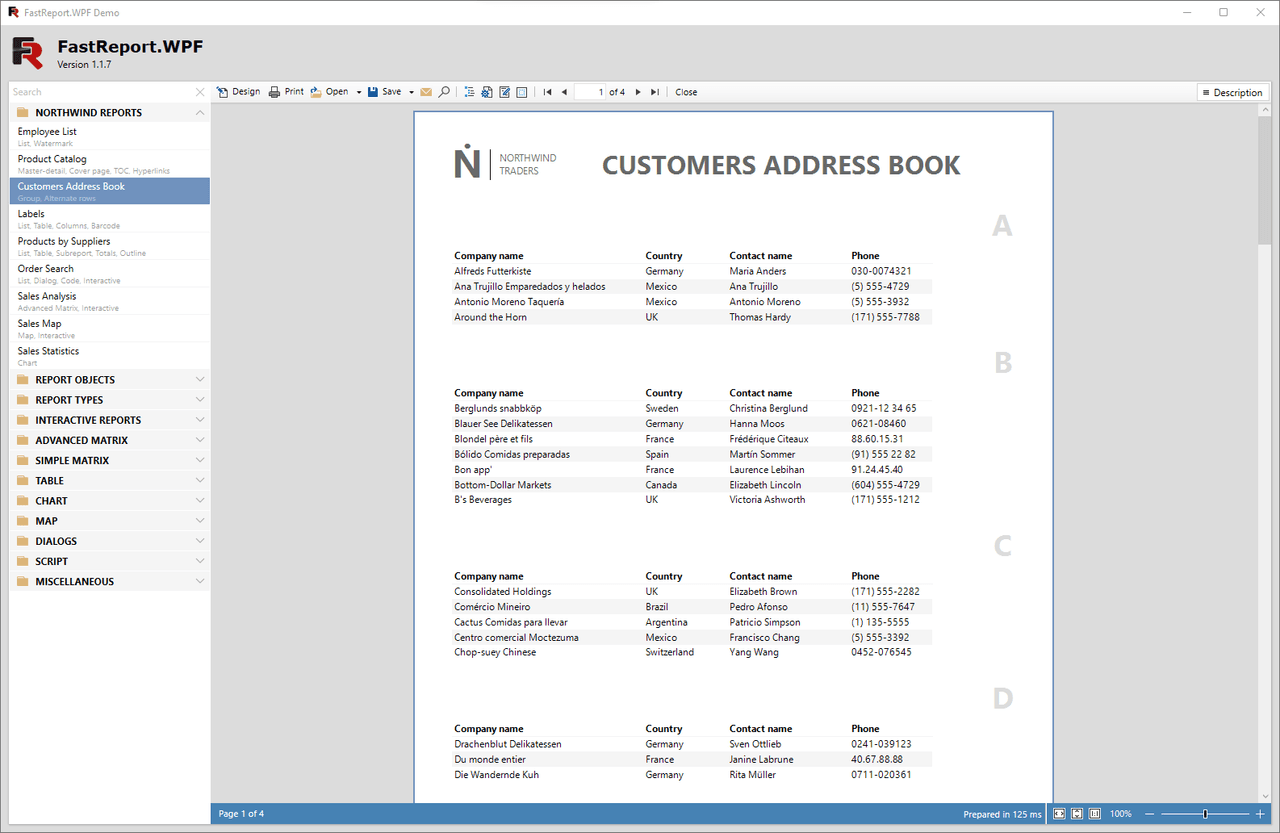Click the FastReport logo icon
Viewport: 1280px width, 833px height.
[28, 52]
